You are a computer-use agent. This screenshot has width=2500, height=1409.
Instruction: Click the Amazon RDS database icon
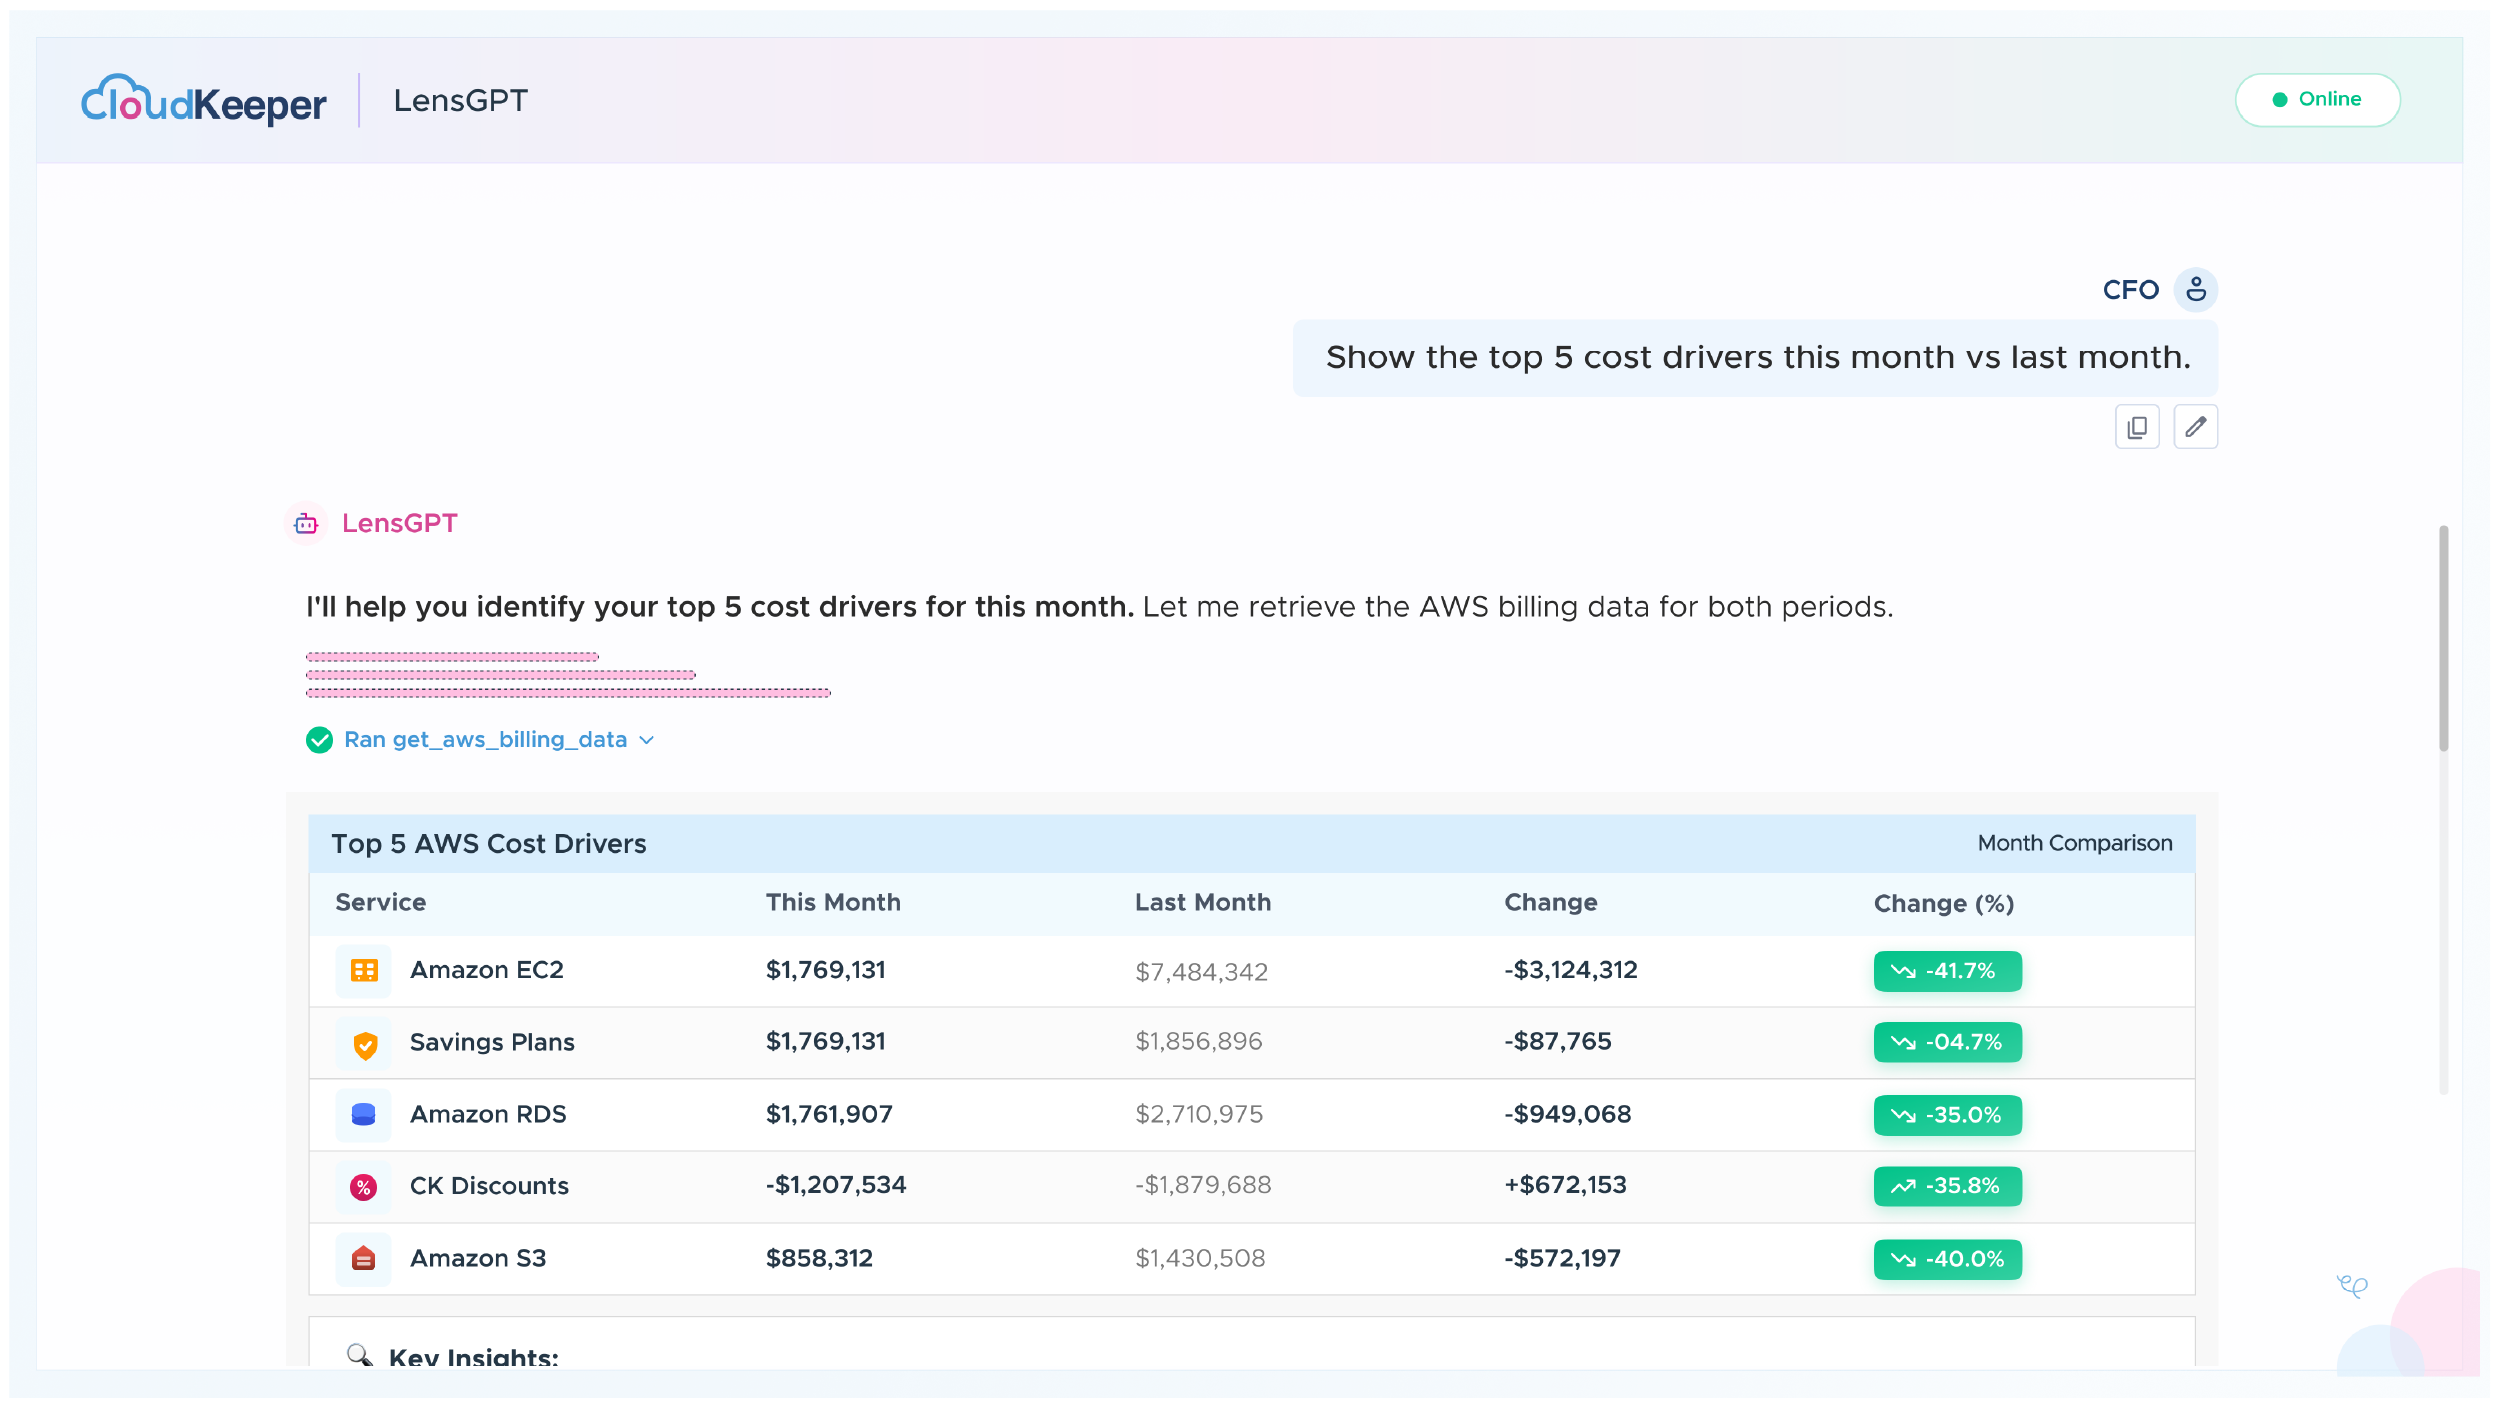(x=364, y=1115)
